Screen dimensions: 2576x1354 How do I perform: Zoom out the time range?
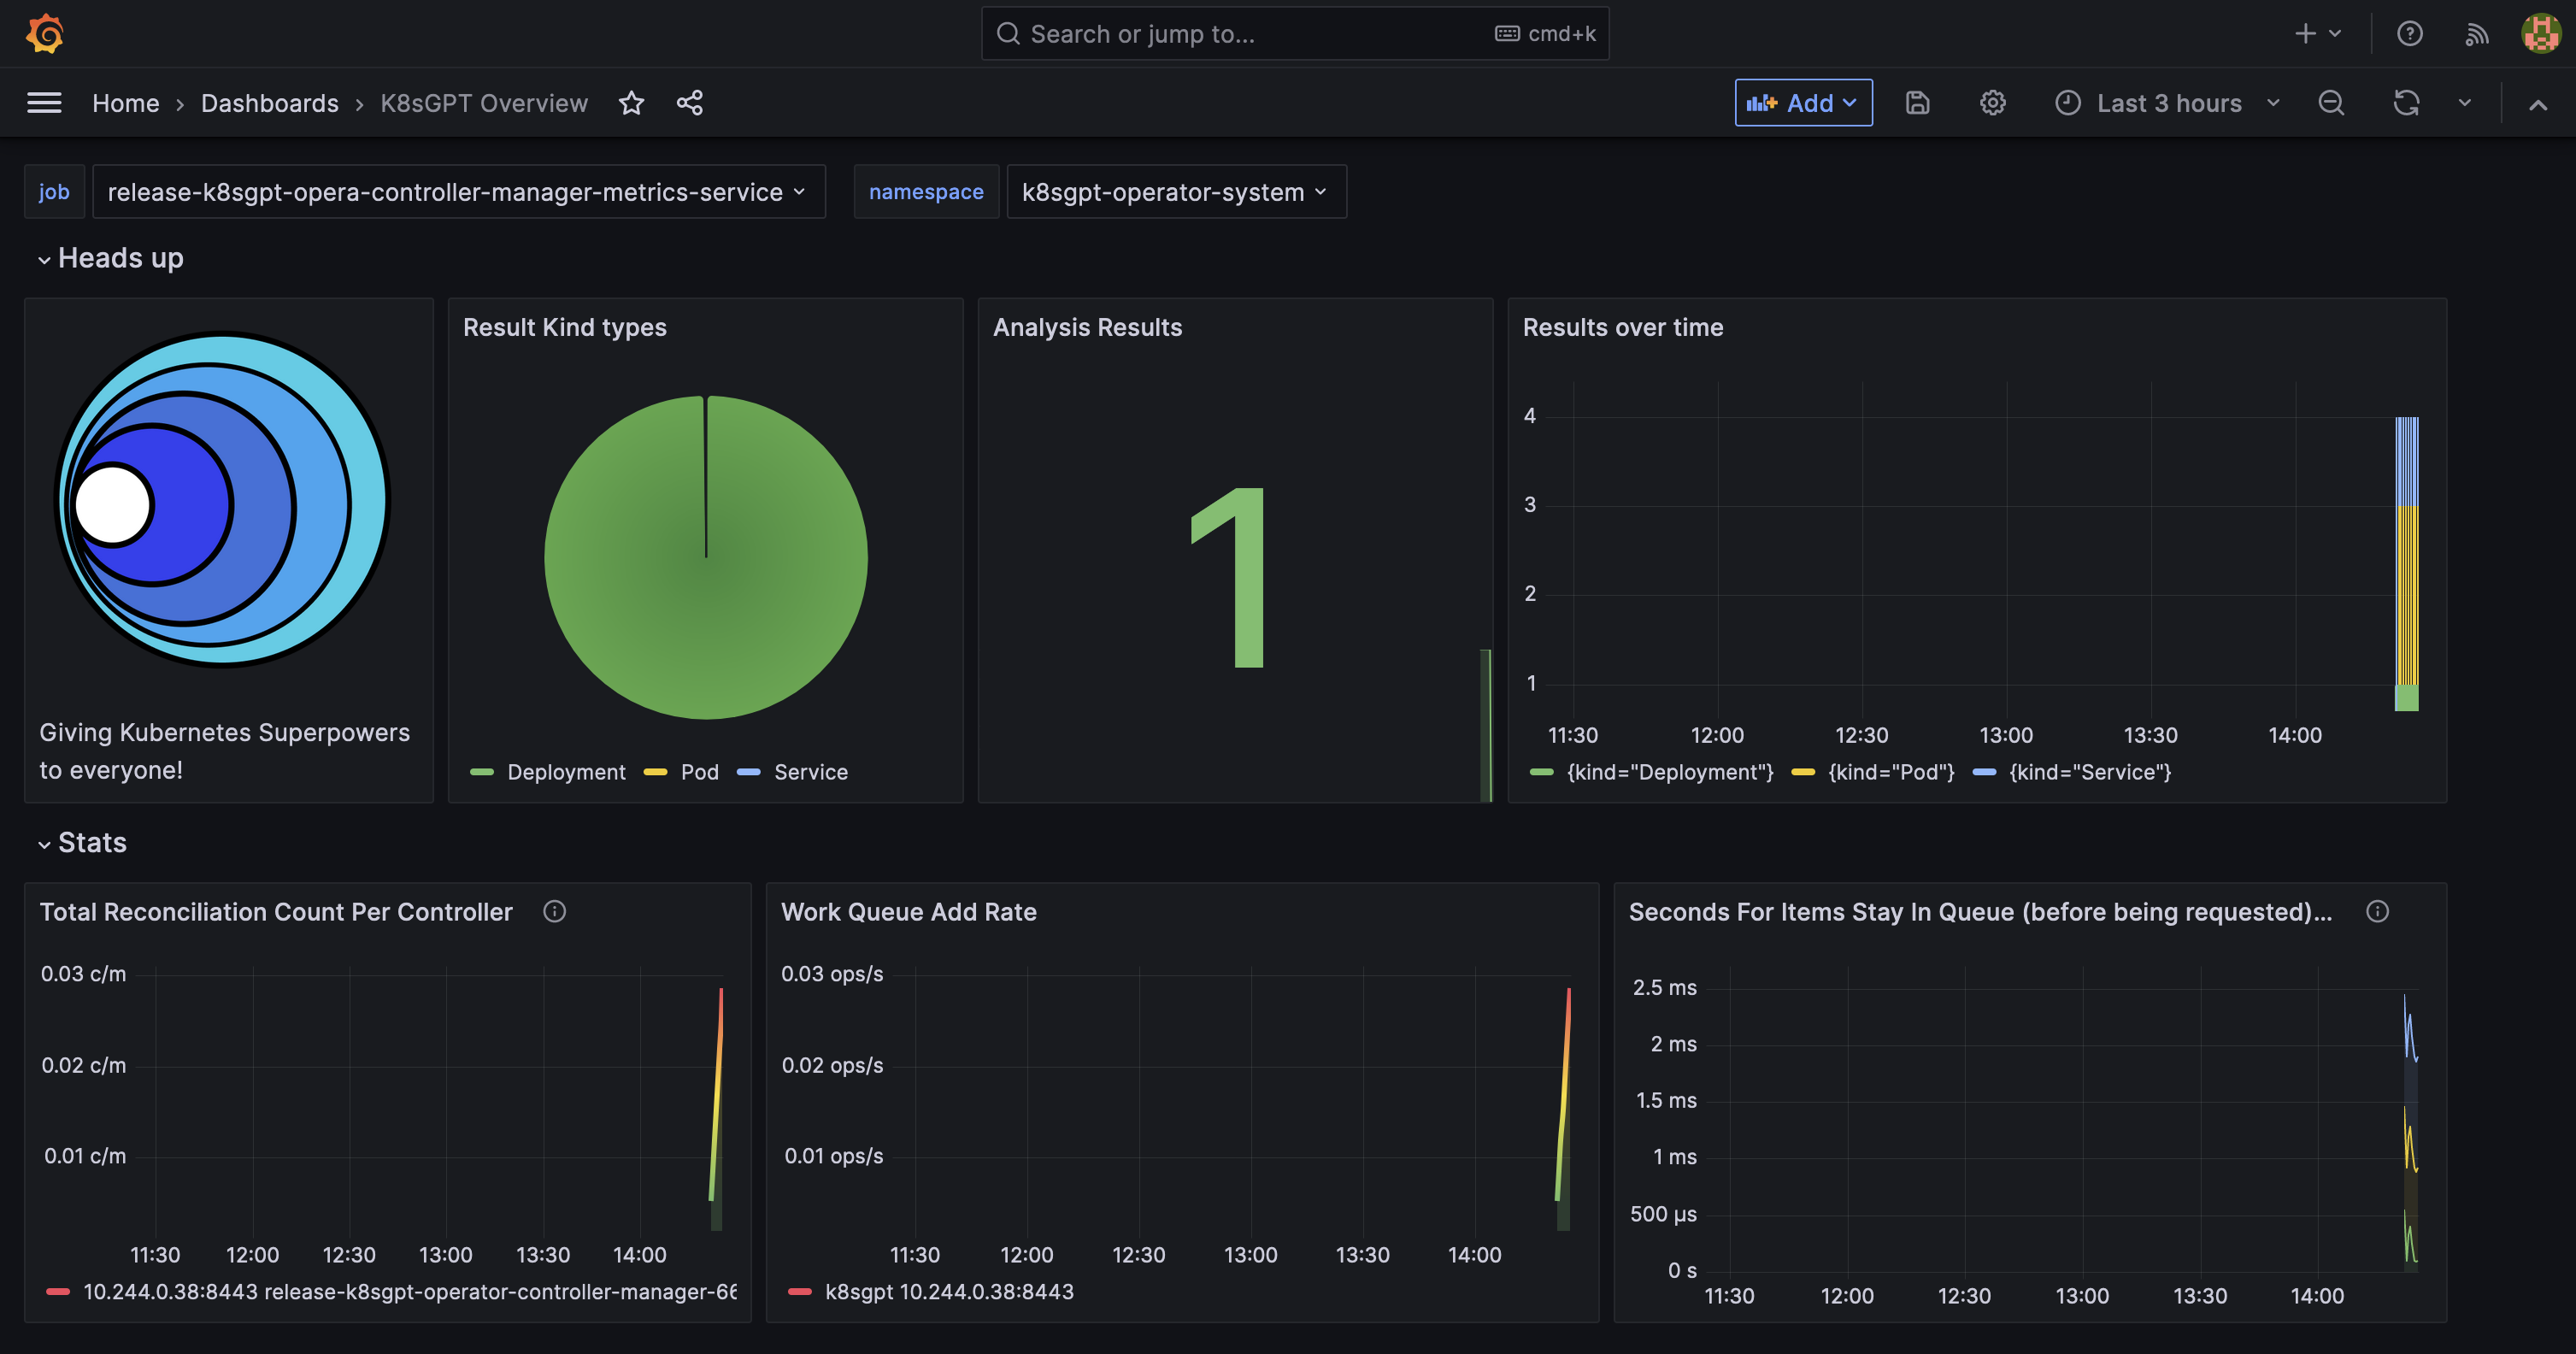click(x=2331, y=103)
